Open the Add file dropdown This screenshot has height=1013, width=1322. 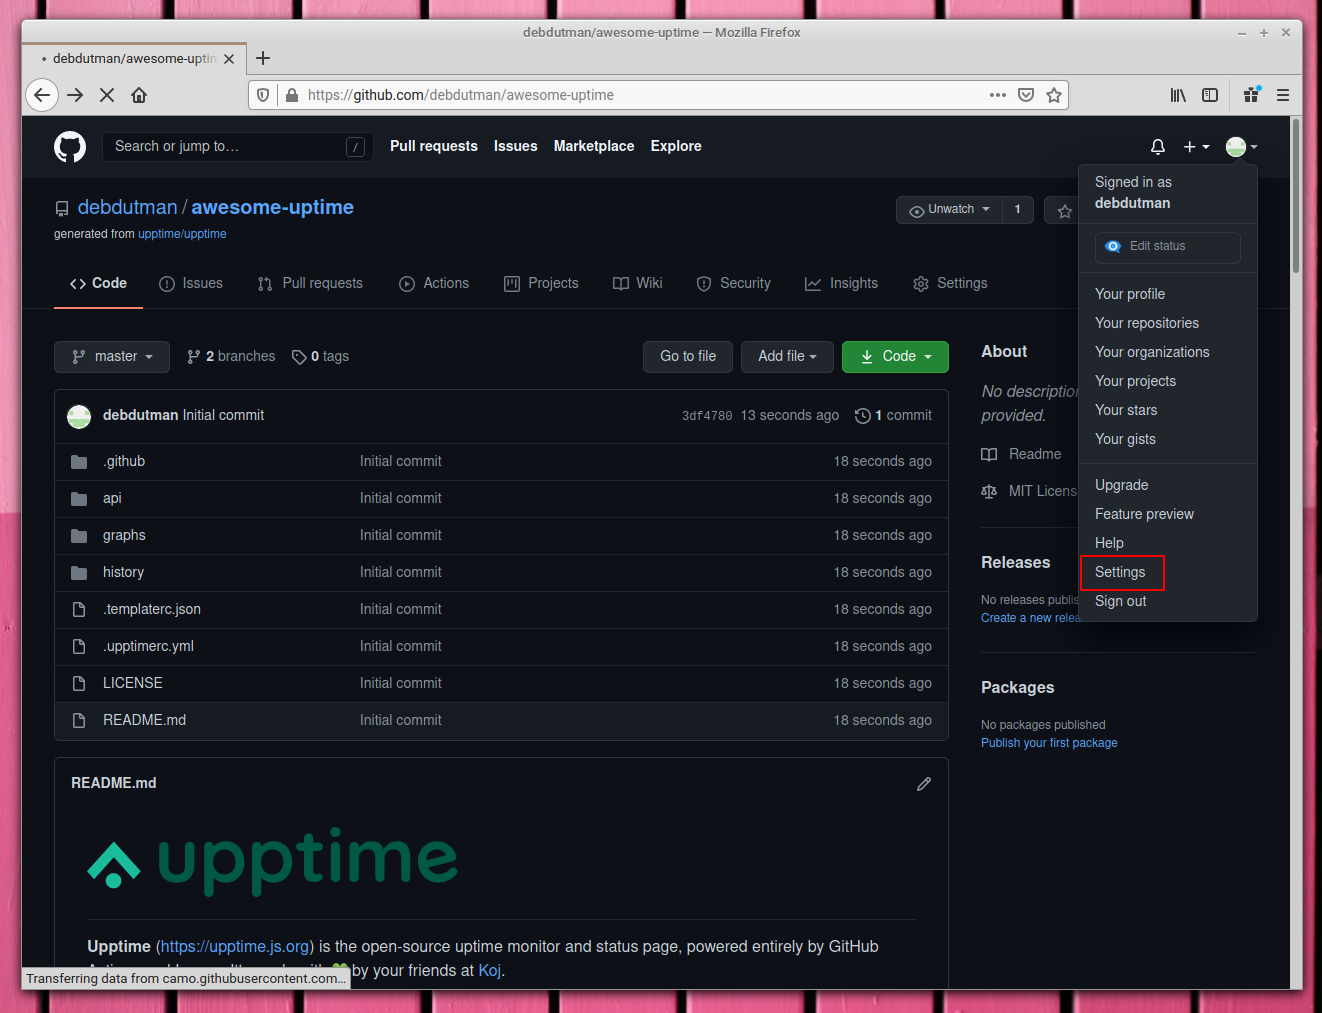click(787, 356)
